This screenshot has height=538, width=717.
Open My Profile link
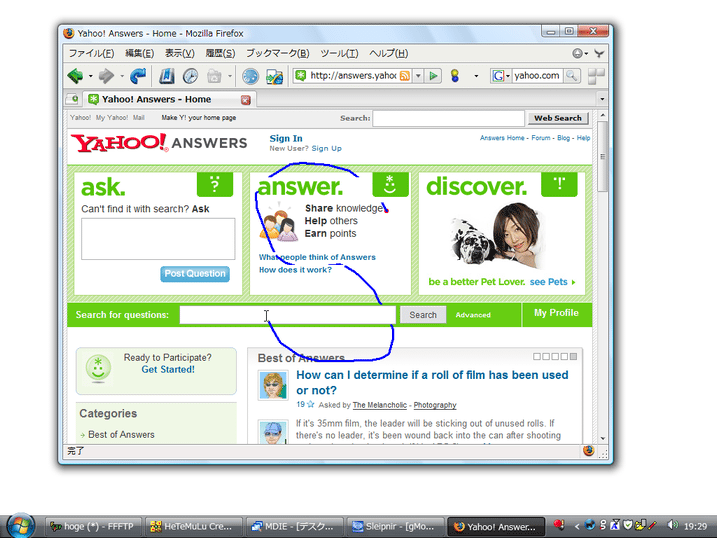[556, 313]
